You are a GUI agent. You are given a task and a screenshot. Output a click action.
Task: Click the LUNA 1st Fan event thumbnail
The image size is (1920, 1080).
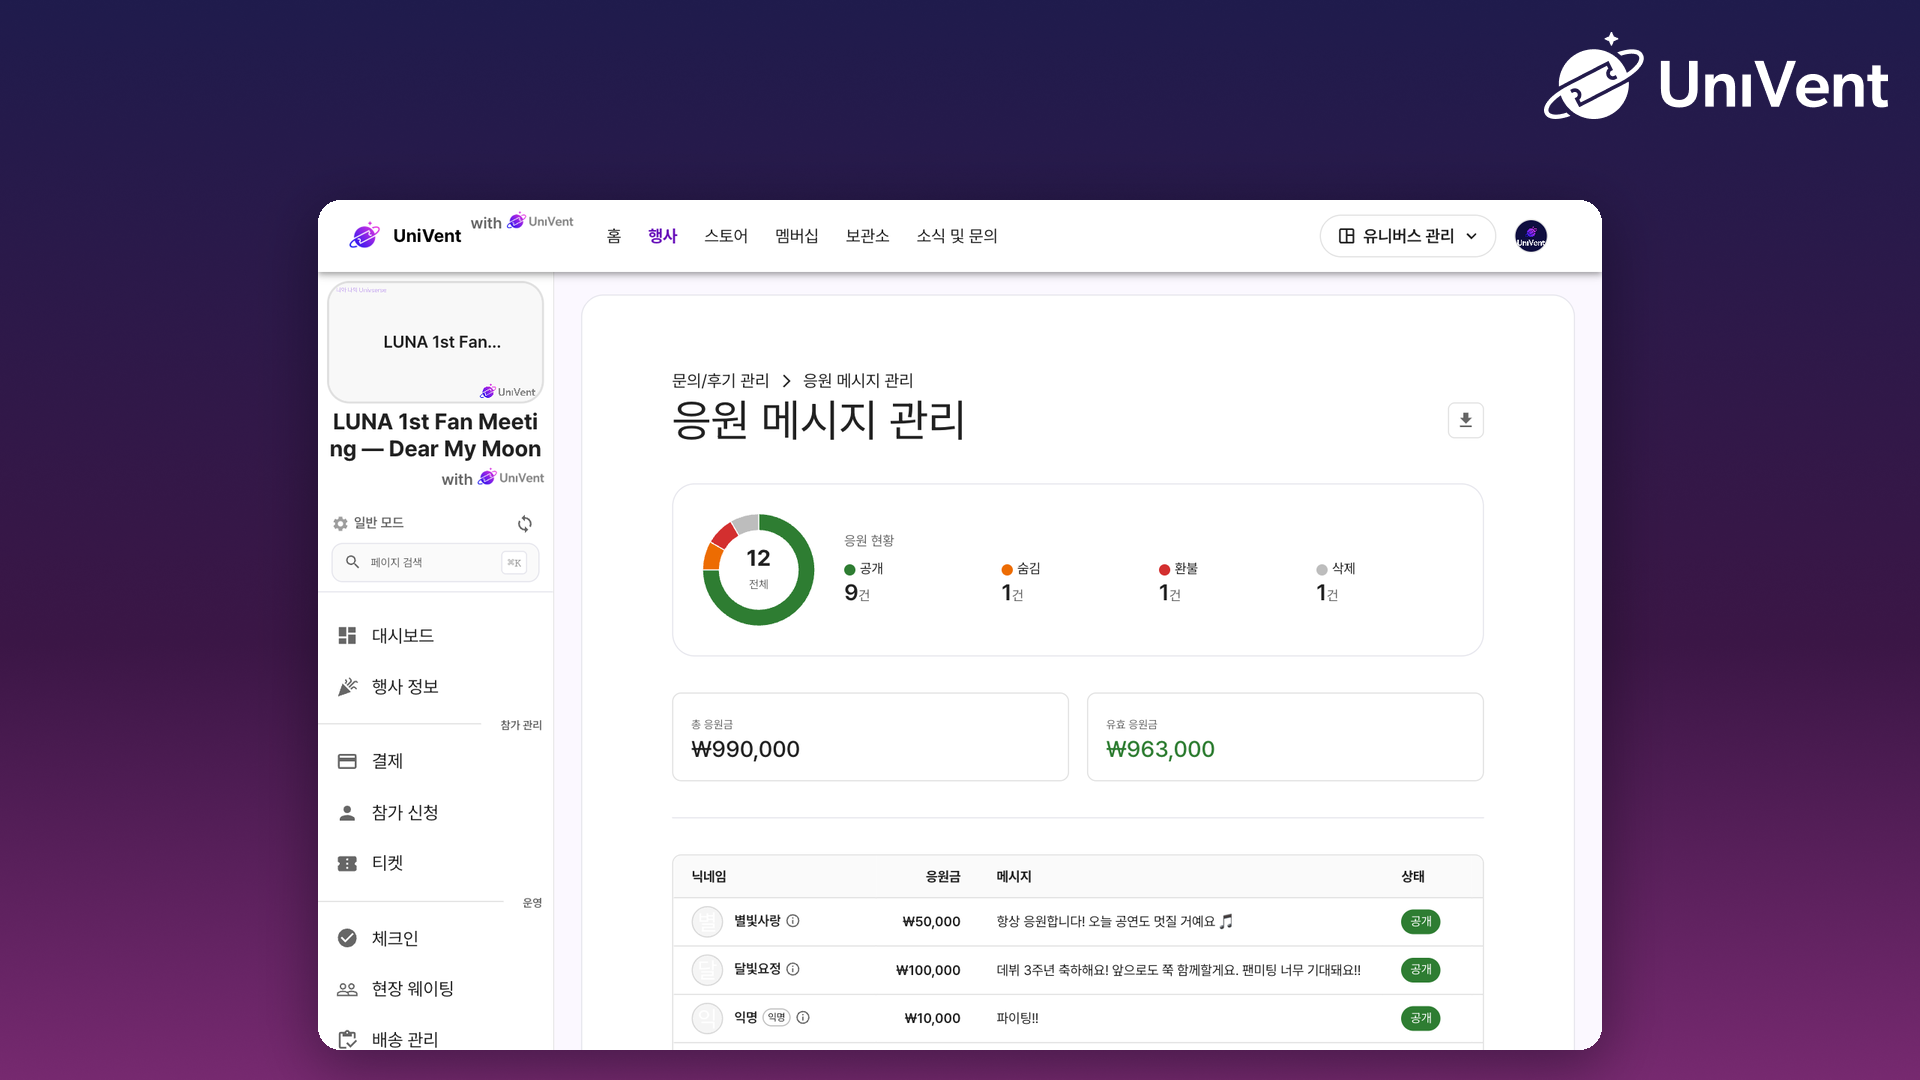[435, 342]
